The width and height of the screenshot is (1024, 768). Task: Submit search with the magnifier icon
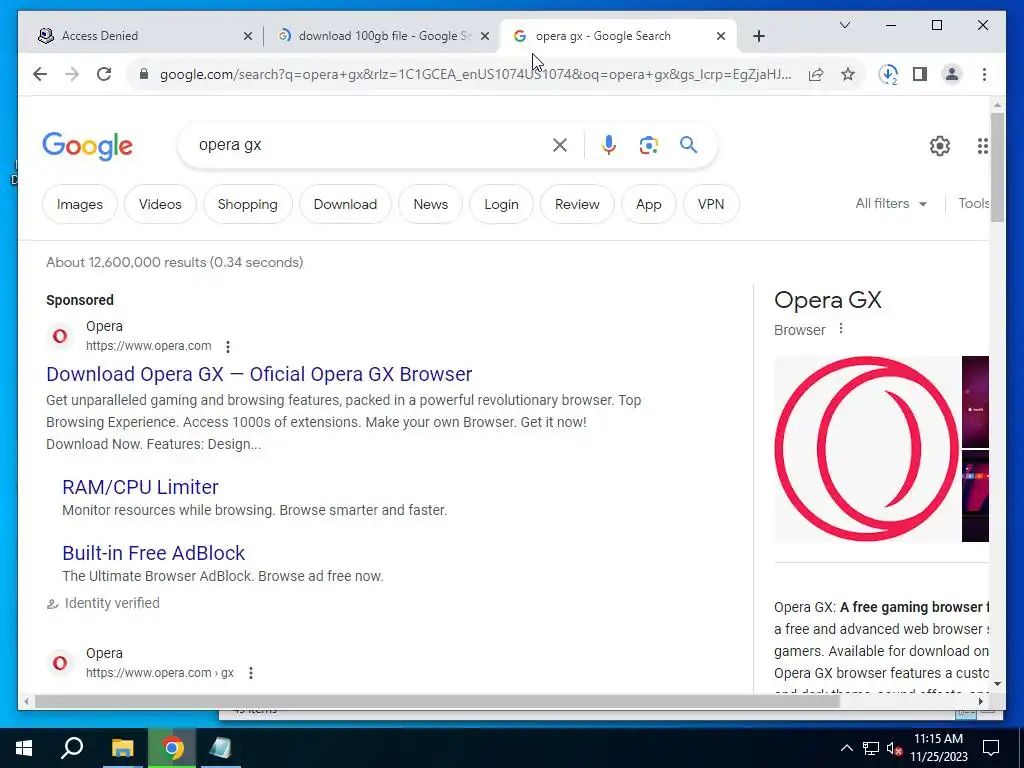(x=688, y=145)
